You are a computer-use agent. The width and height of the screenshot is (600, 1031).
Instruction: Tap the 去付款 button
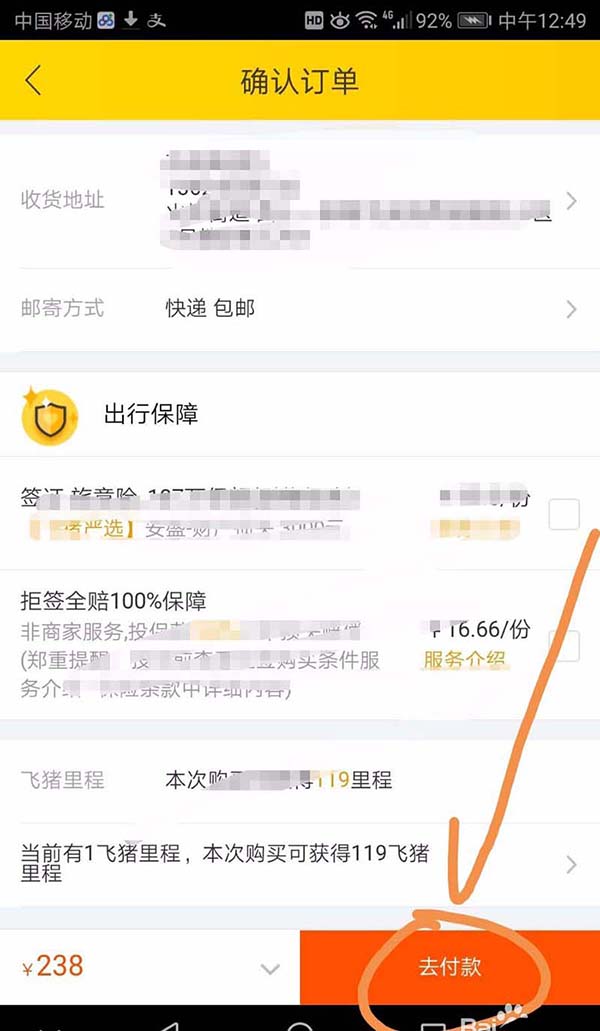coord(450,968)
